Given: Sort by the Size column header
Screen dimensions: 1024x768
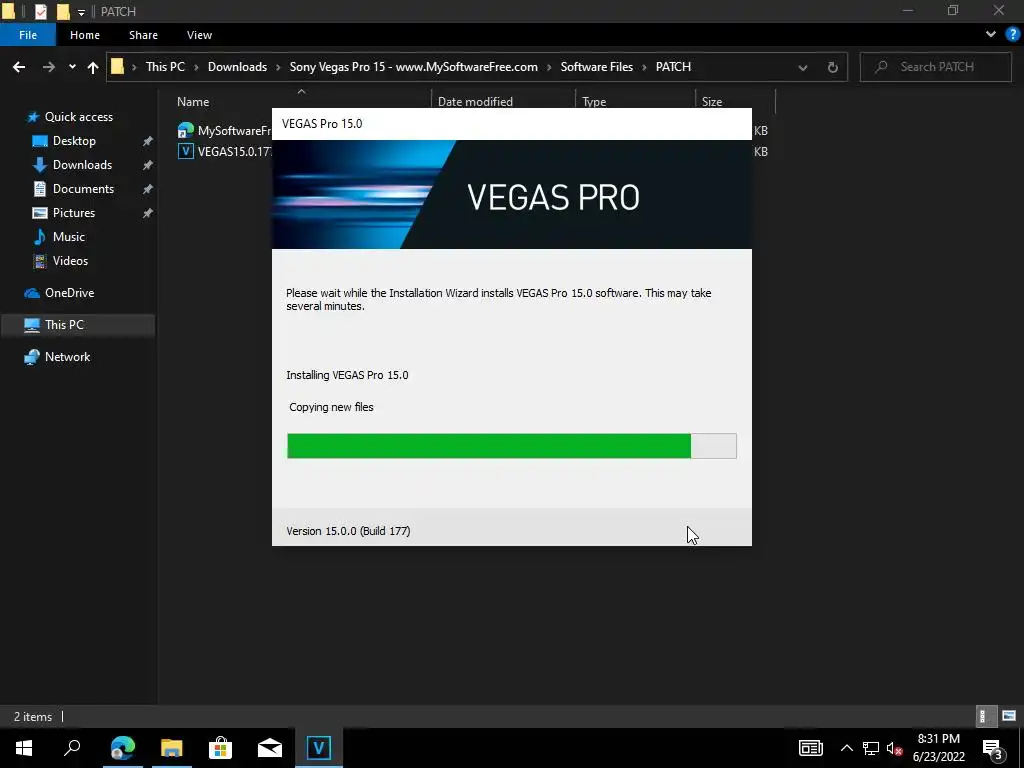Looking at the screenshot, I should 712,102.
